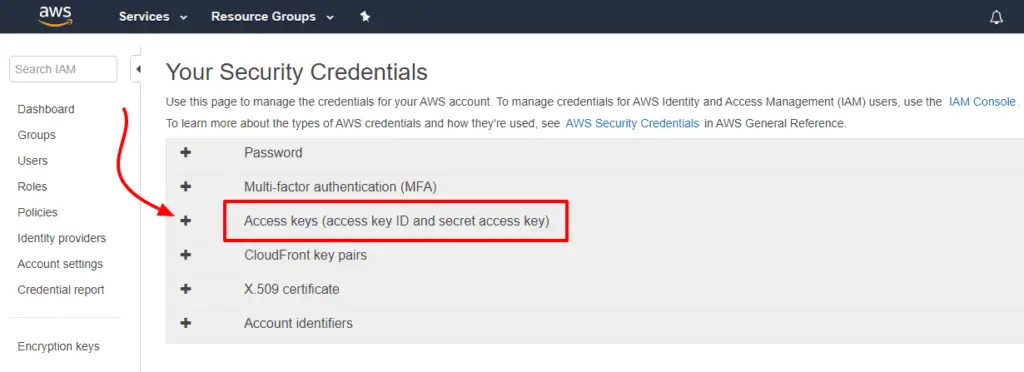Open the Services dropdown menu
Image resolution: width=1024 pixels, height=372 pixels.
[153, 17]
